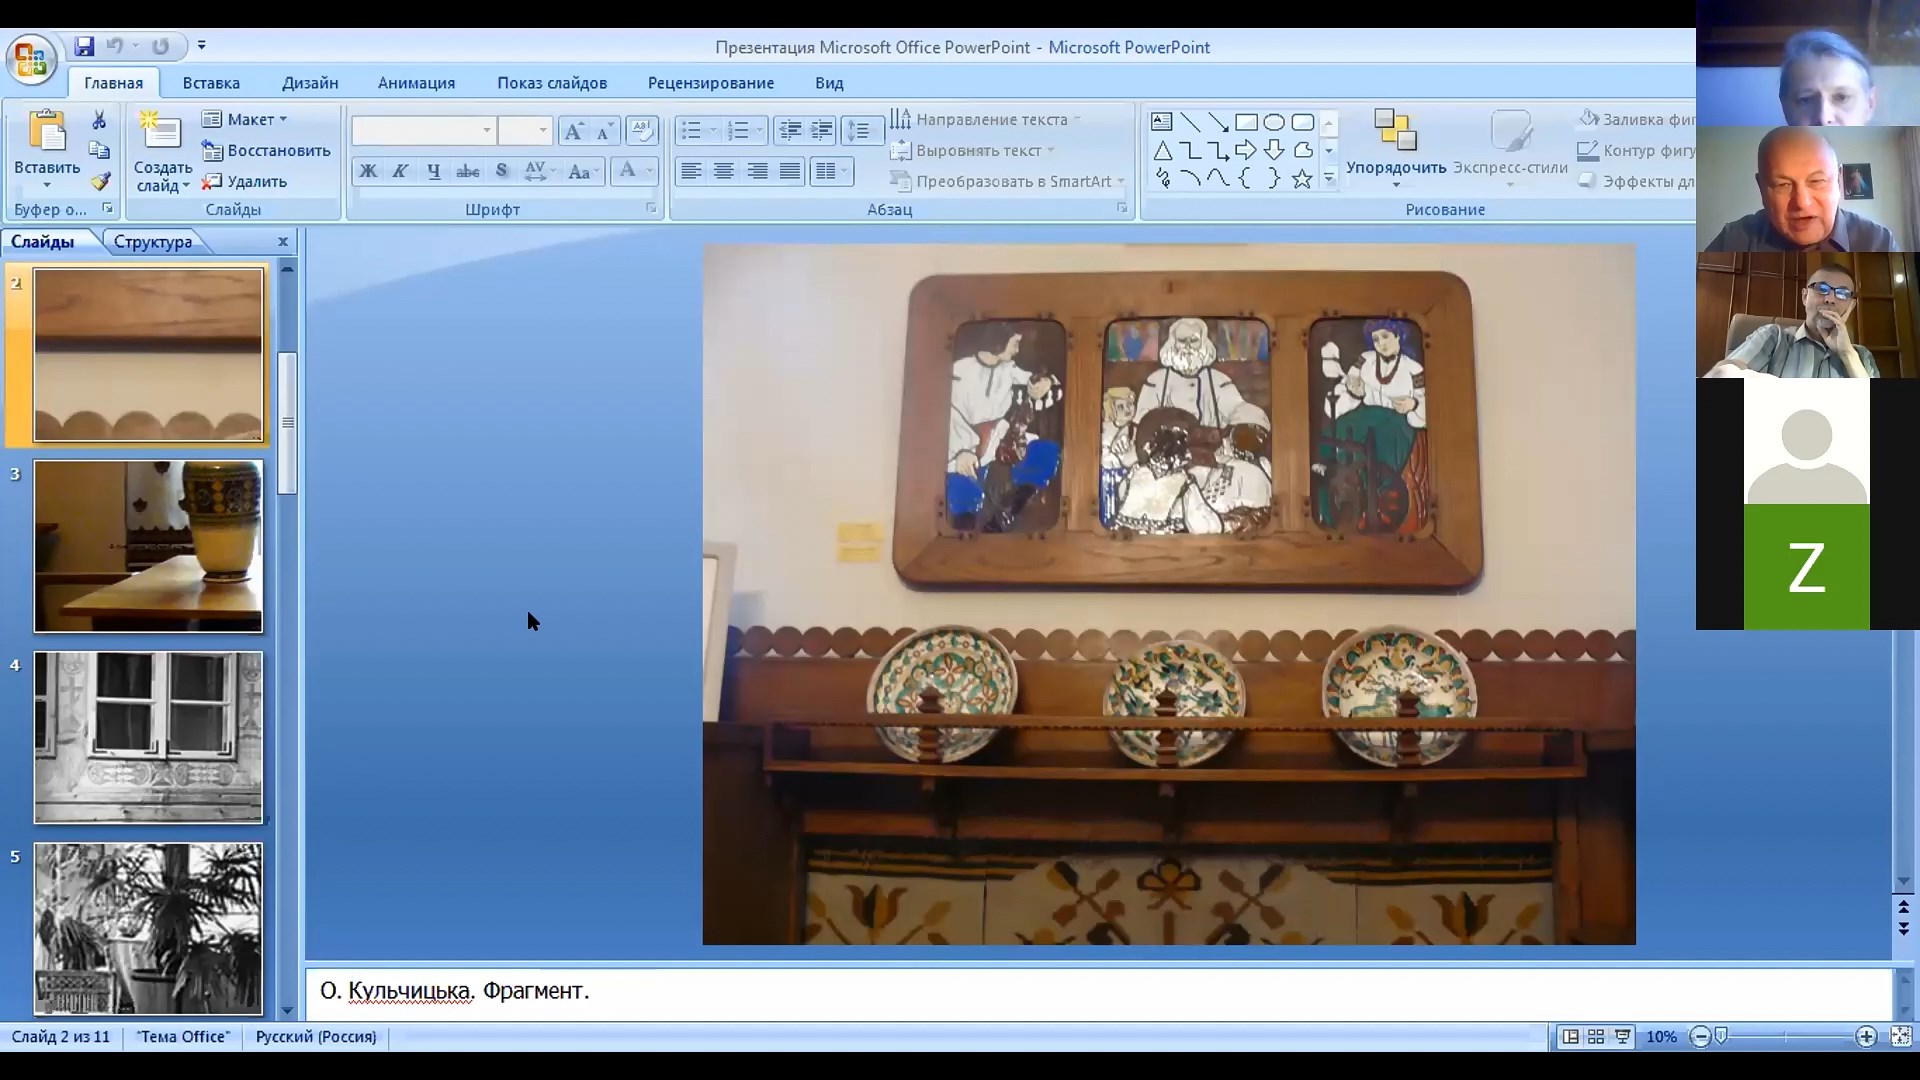Image resolution: width=1920 pixels, height=1080 pixels.
Task: Select the down block arrow shape
Action: [x=1274, y=151]
